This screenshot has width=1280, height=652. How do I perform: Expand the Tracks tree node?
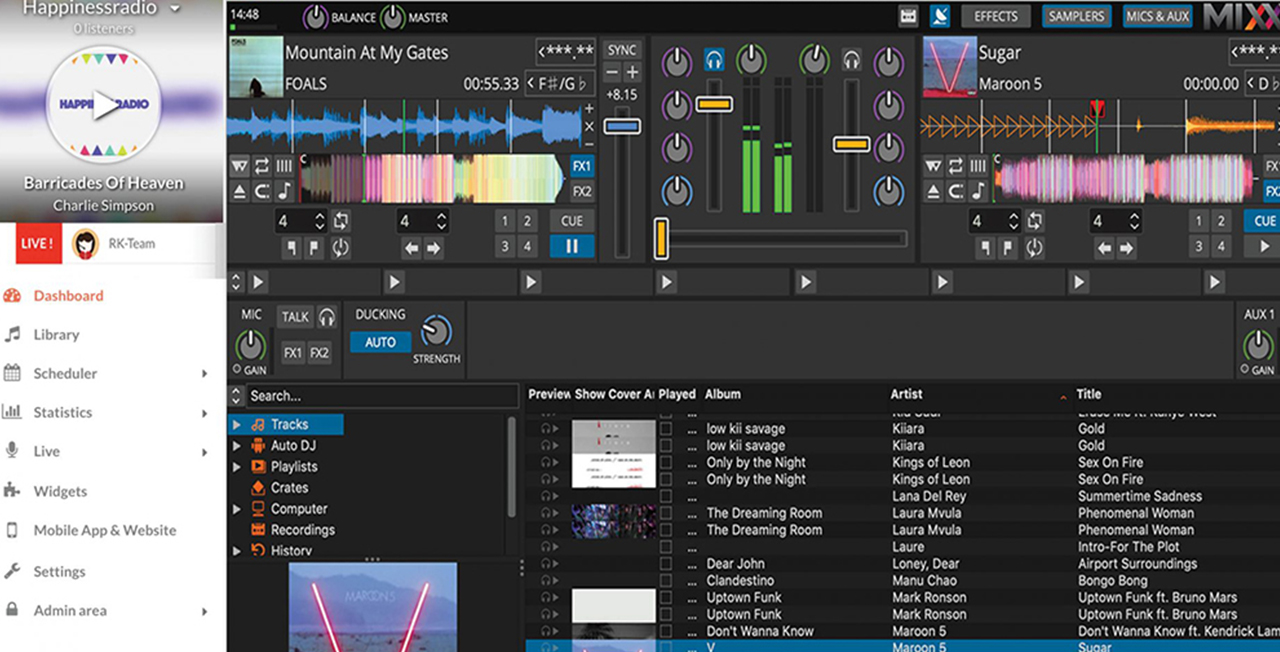237,424
